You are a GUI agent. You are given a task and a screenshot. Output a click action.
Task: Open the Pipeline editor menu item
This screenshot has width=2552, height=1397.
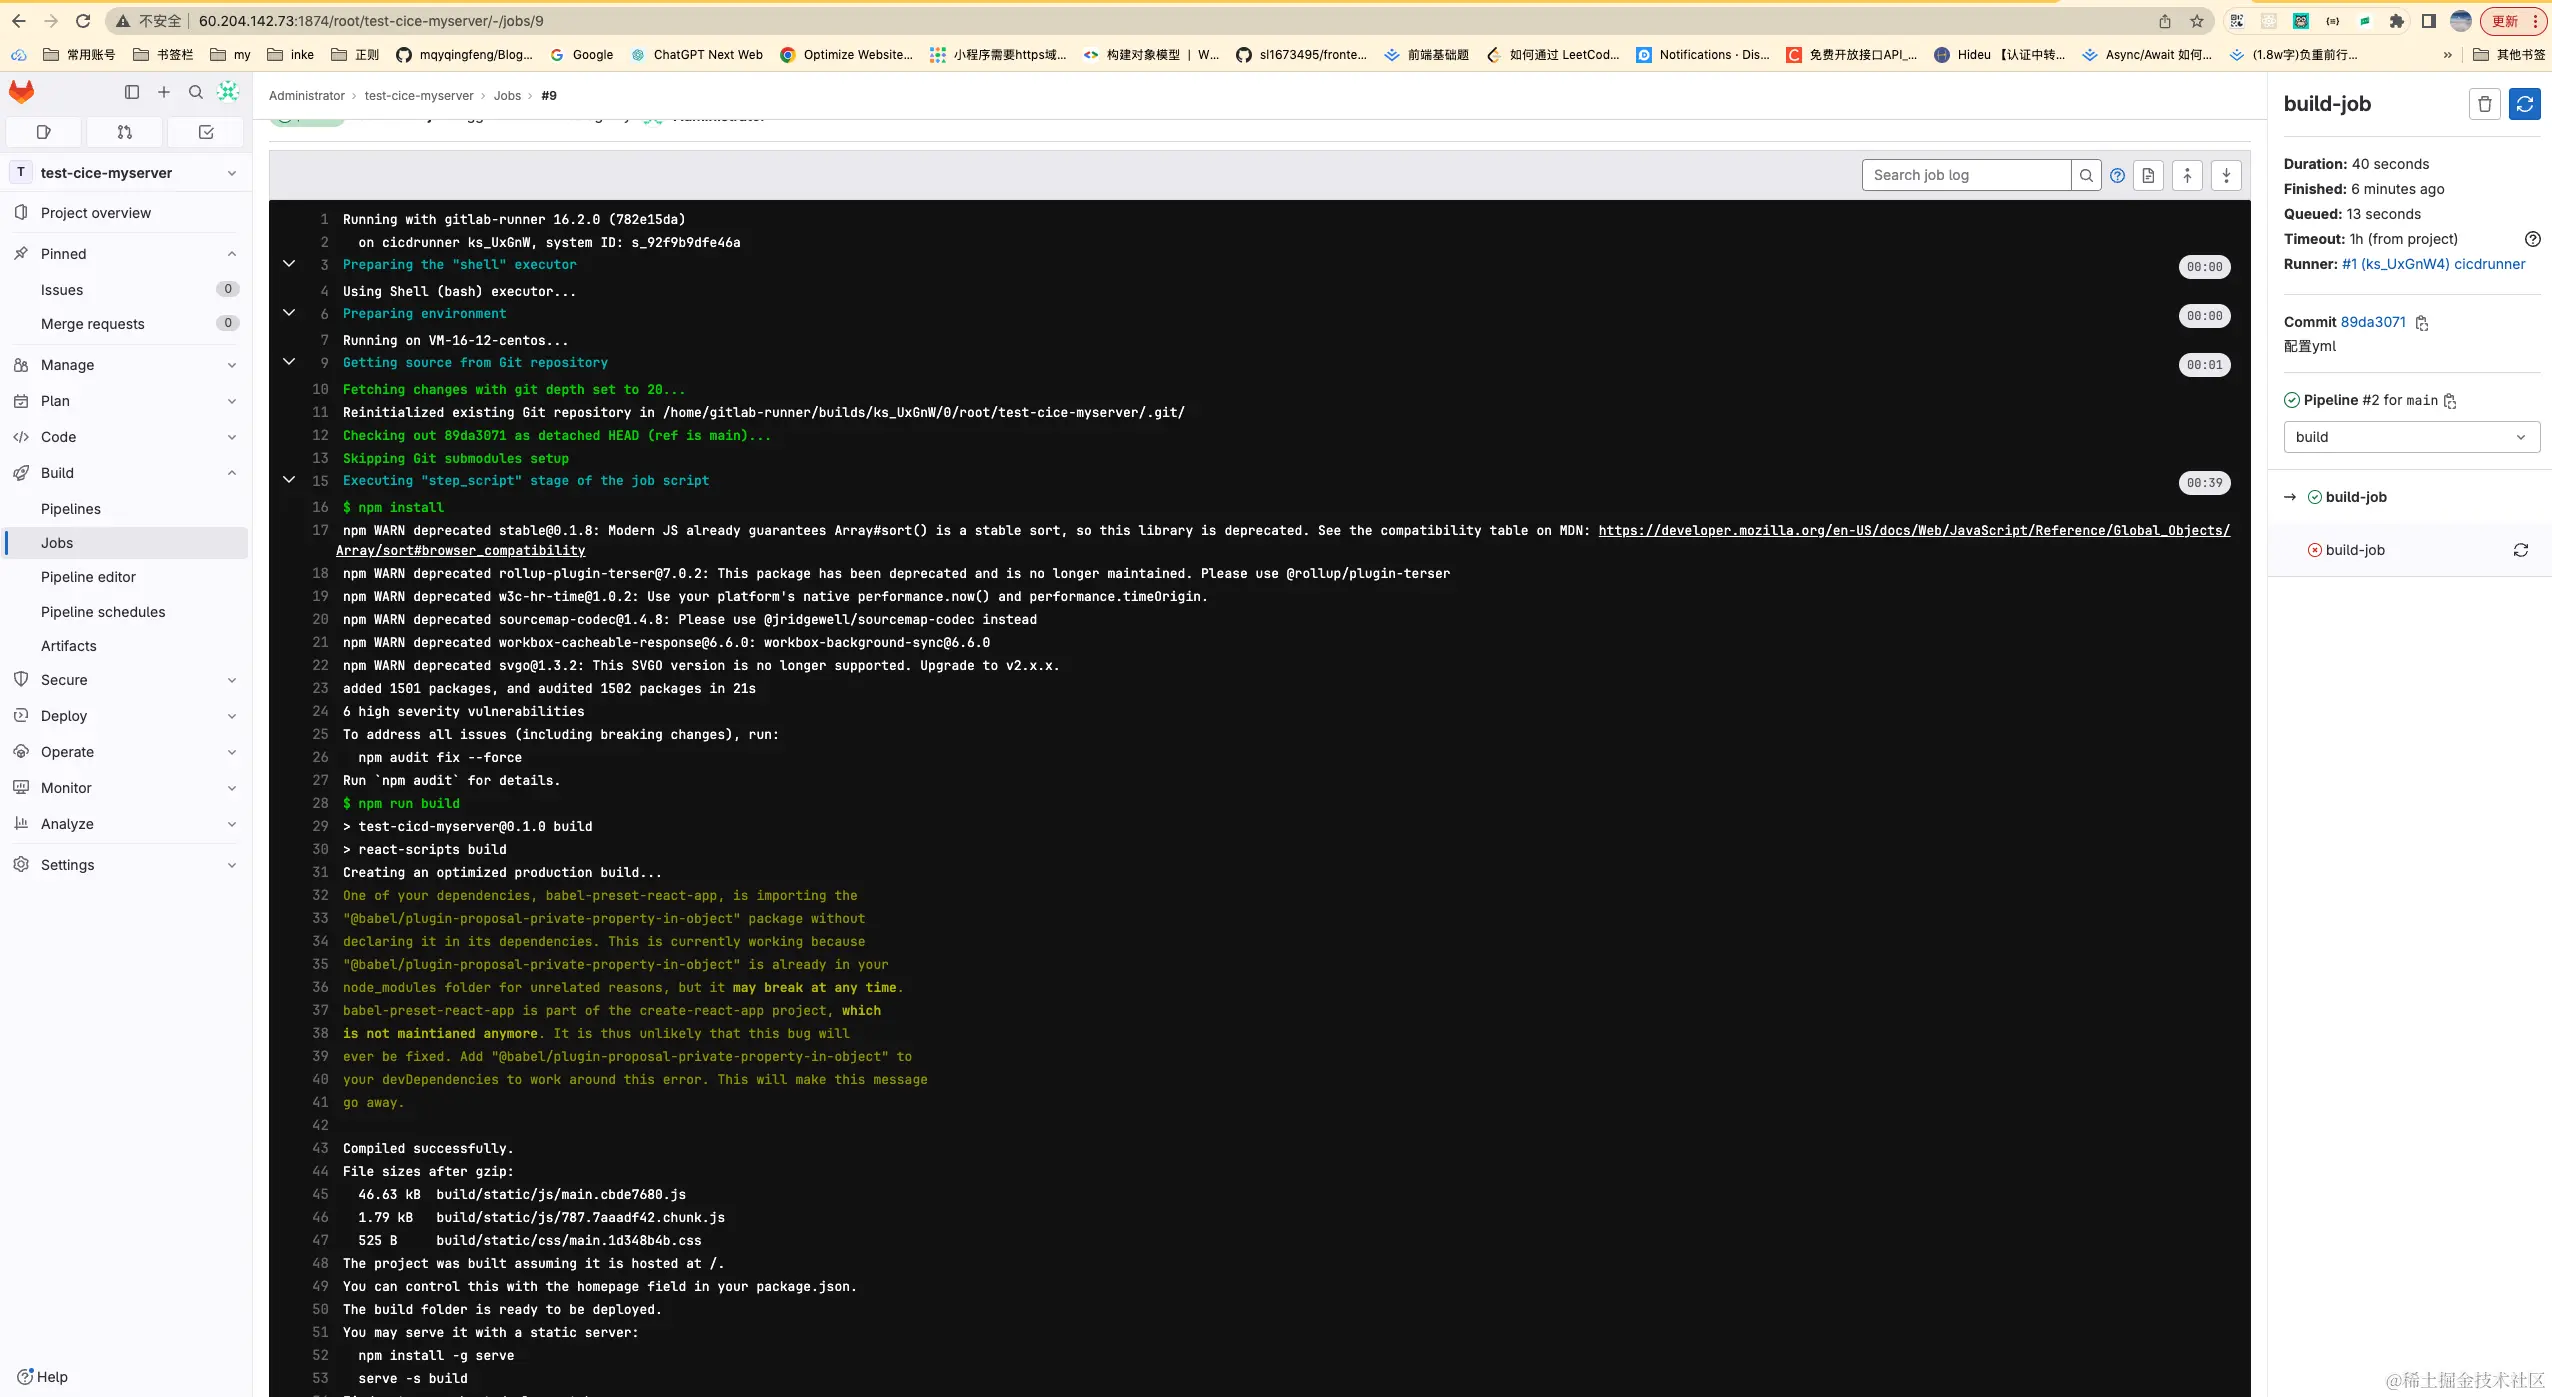[x=88, y=577]
